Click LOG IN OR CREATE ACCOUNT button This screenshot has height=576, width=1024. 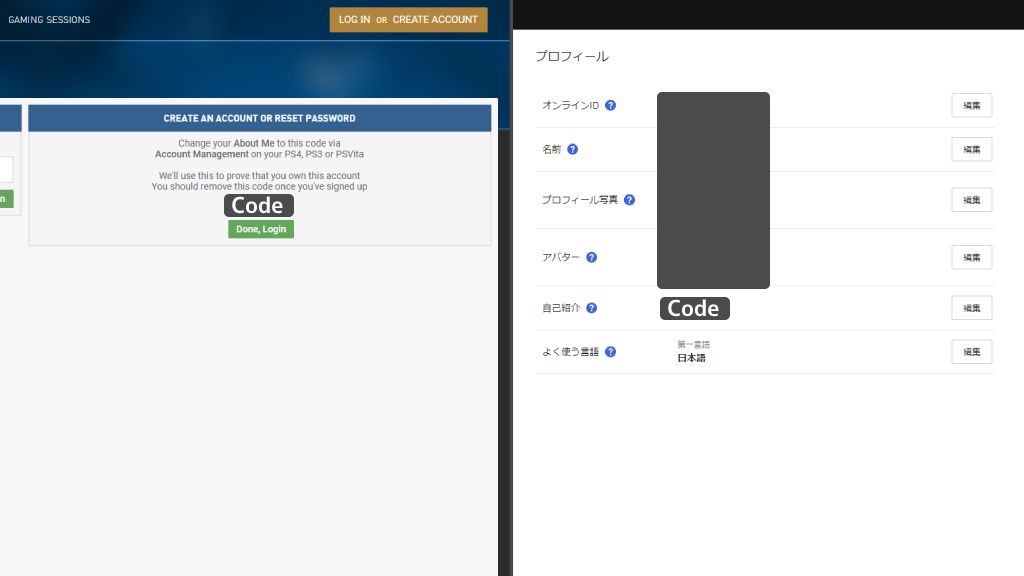click(x=408, y=20)
